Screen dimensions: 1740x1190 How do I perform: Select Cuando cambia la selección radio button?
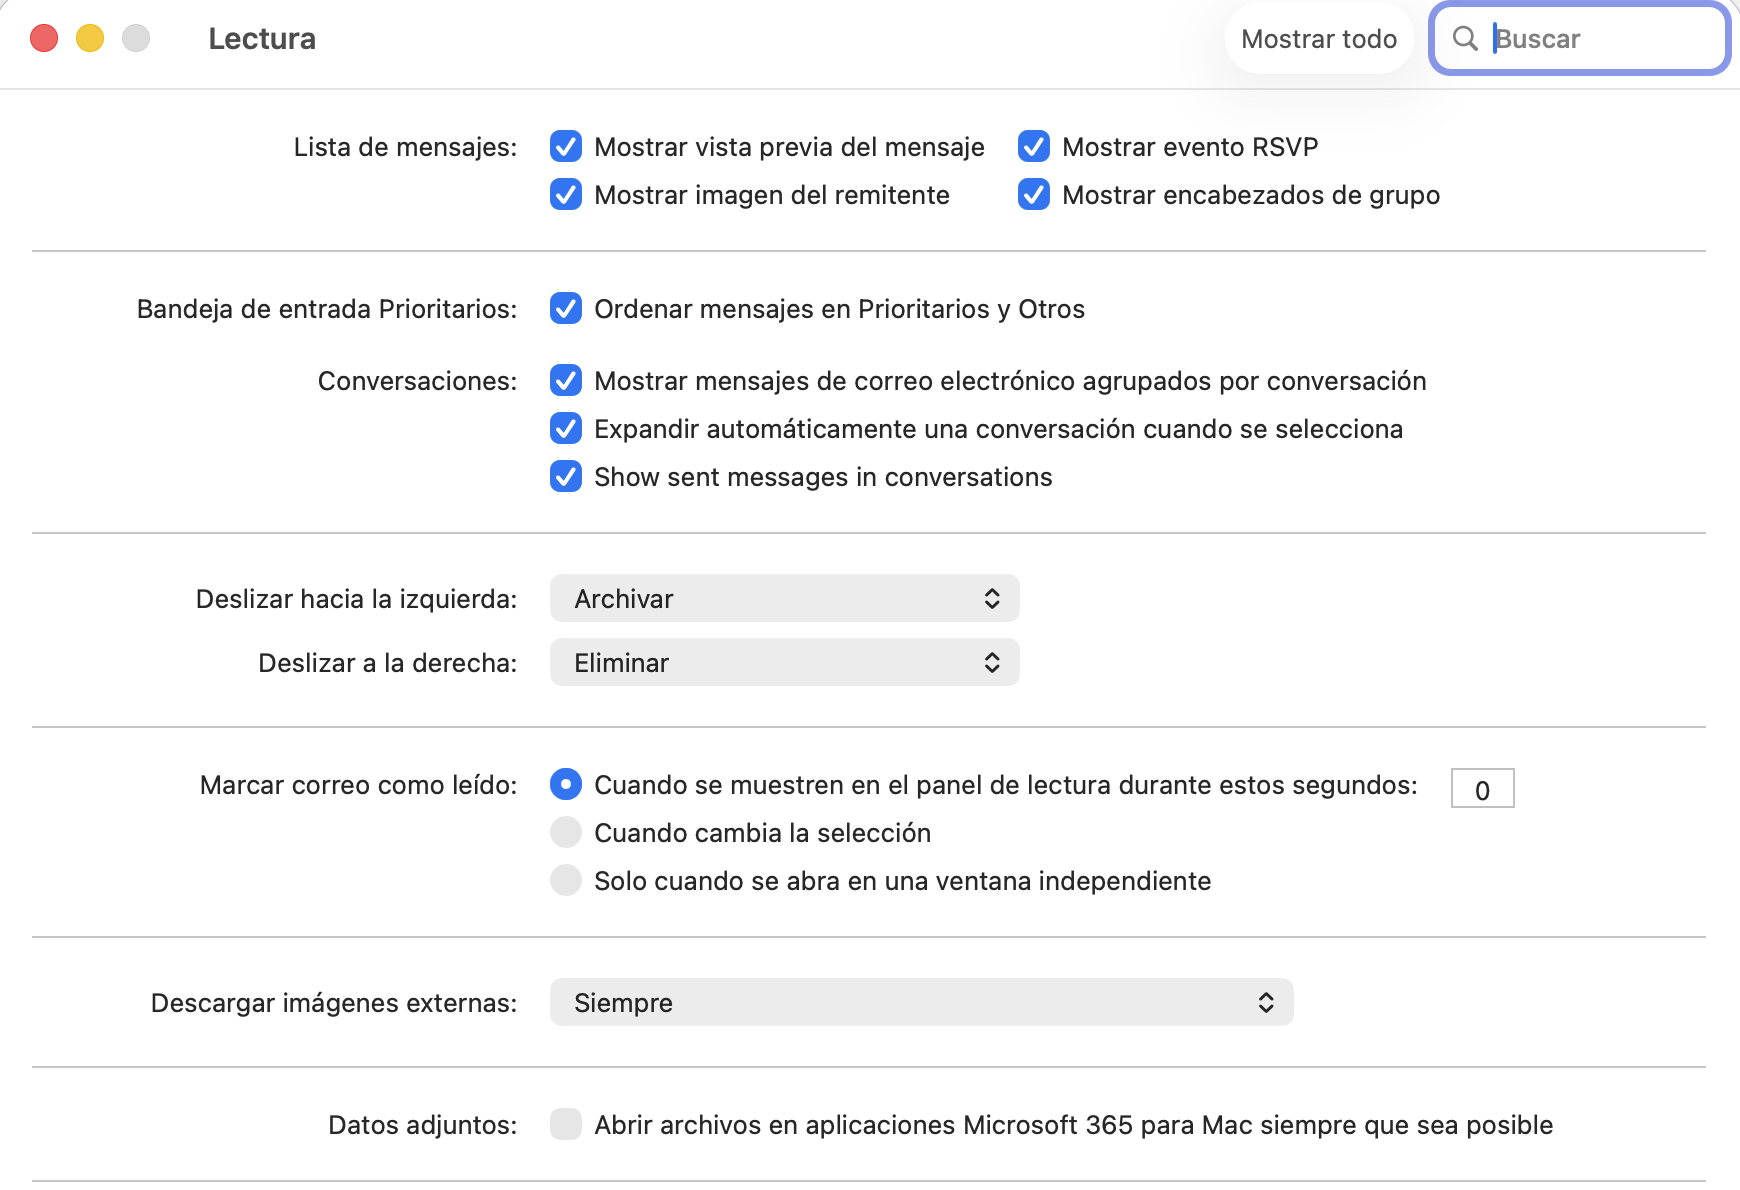(566, 833)
